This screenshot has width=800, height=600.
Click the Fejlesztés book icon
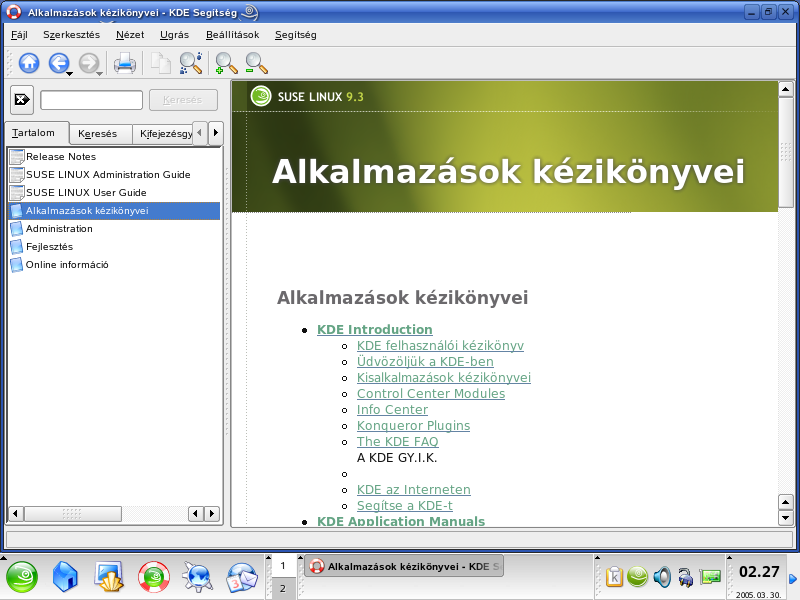[17, 247]
